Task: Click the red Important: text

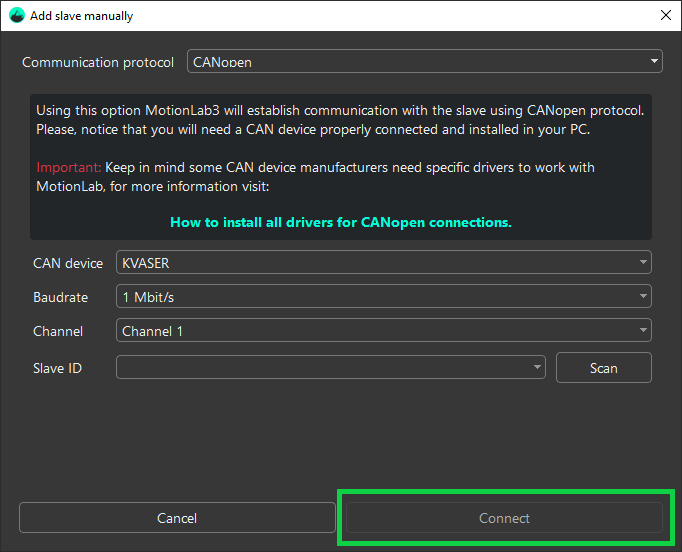Action: point(68,167)
